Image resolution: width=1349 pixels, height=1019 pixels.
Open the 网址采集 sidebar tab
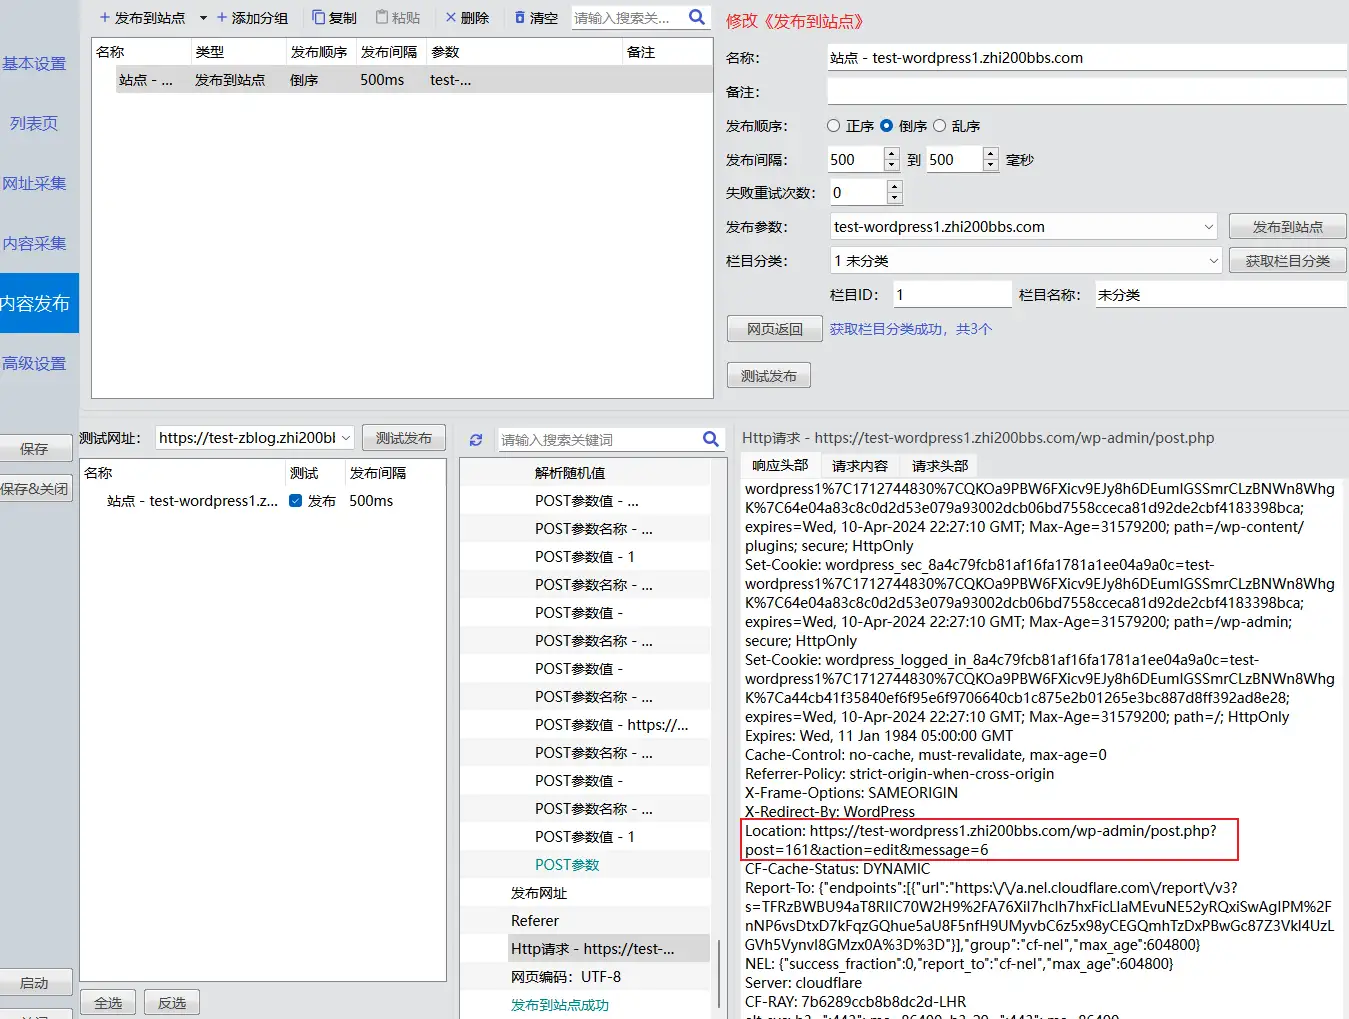tap(34, 184)
